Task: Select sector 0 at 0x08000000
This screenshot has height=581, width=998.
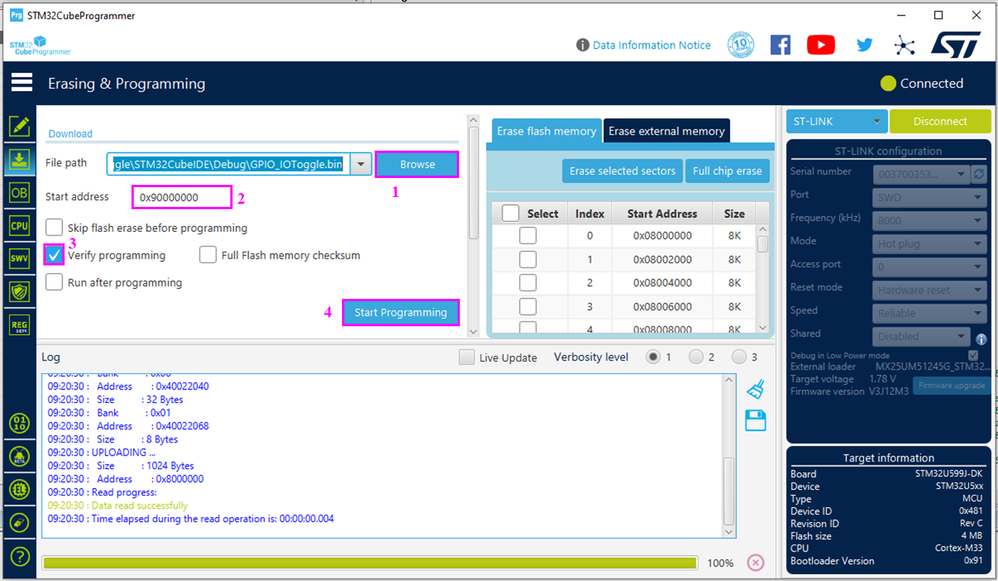Action: 528,235
